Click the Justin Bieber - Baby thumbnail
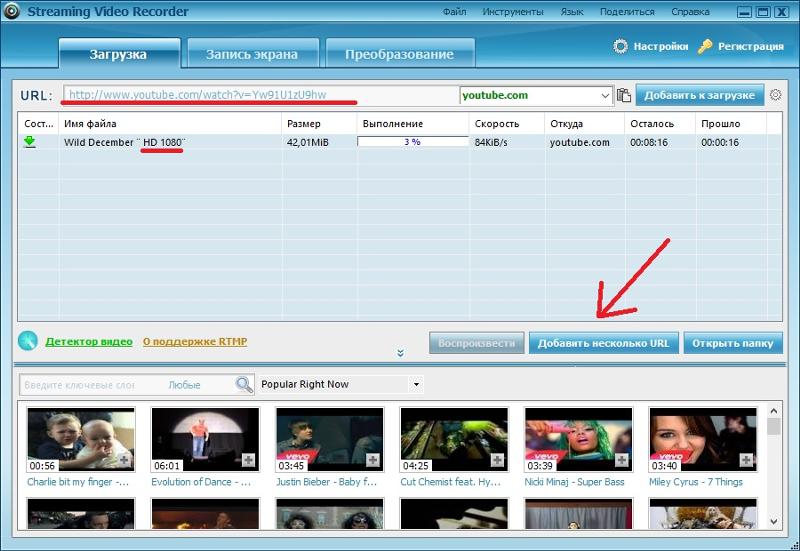This screenshot has height=551, width=800. pyautogui.click(x=330, y=439)
